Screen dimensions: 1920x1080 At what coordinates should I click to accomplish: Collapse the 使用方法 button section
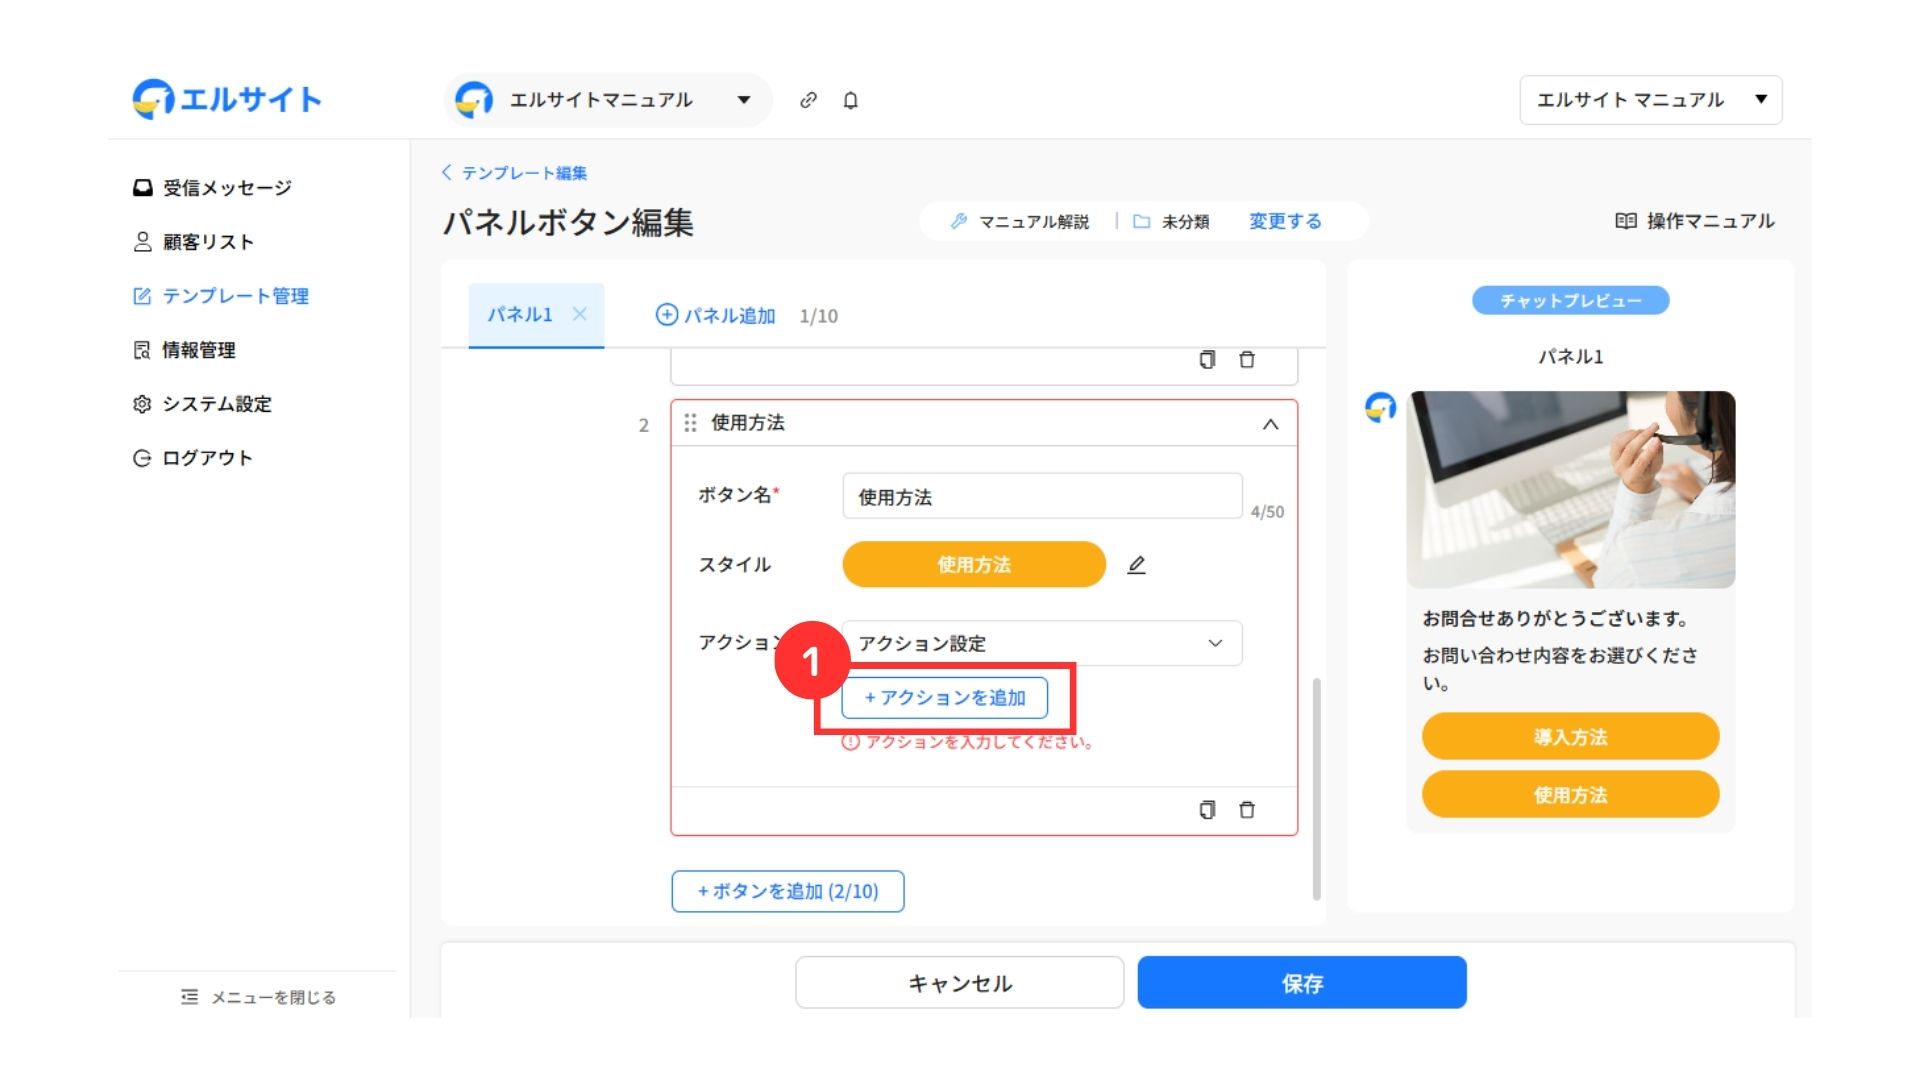coord(1270,424)
